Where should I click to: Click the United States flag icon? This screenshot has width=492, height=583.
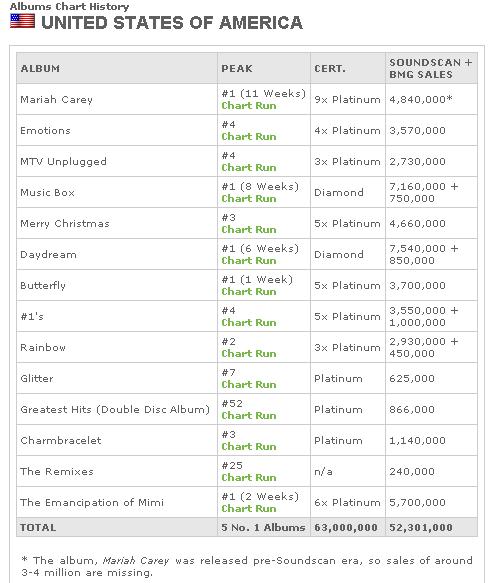point(22,21)
